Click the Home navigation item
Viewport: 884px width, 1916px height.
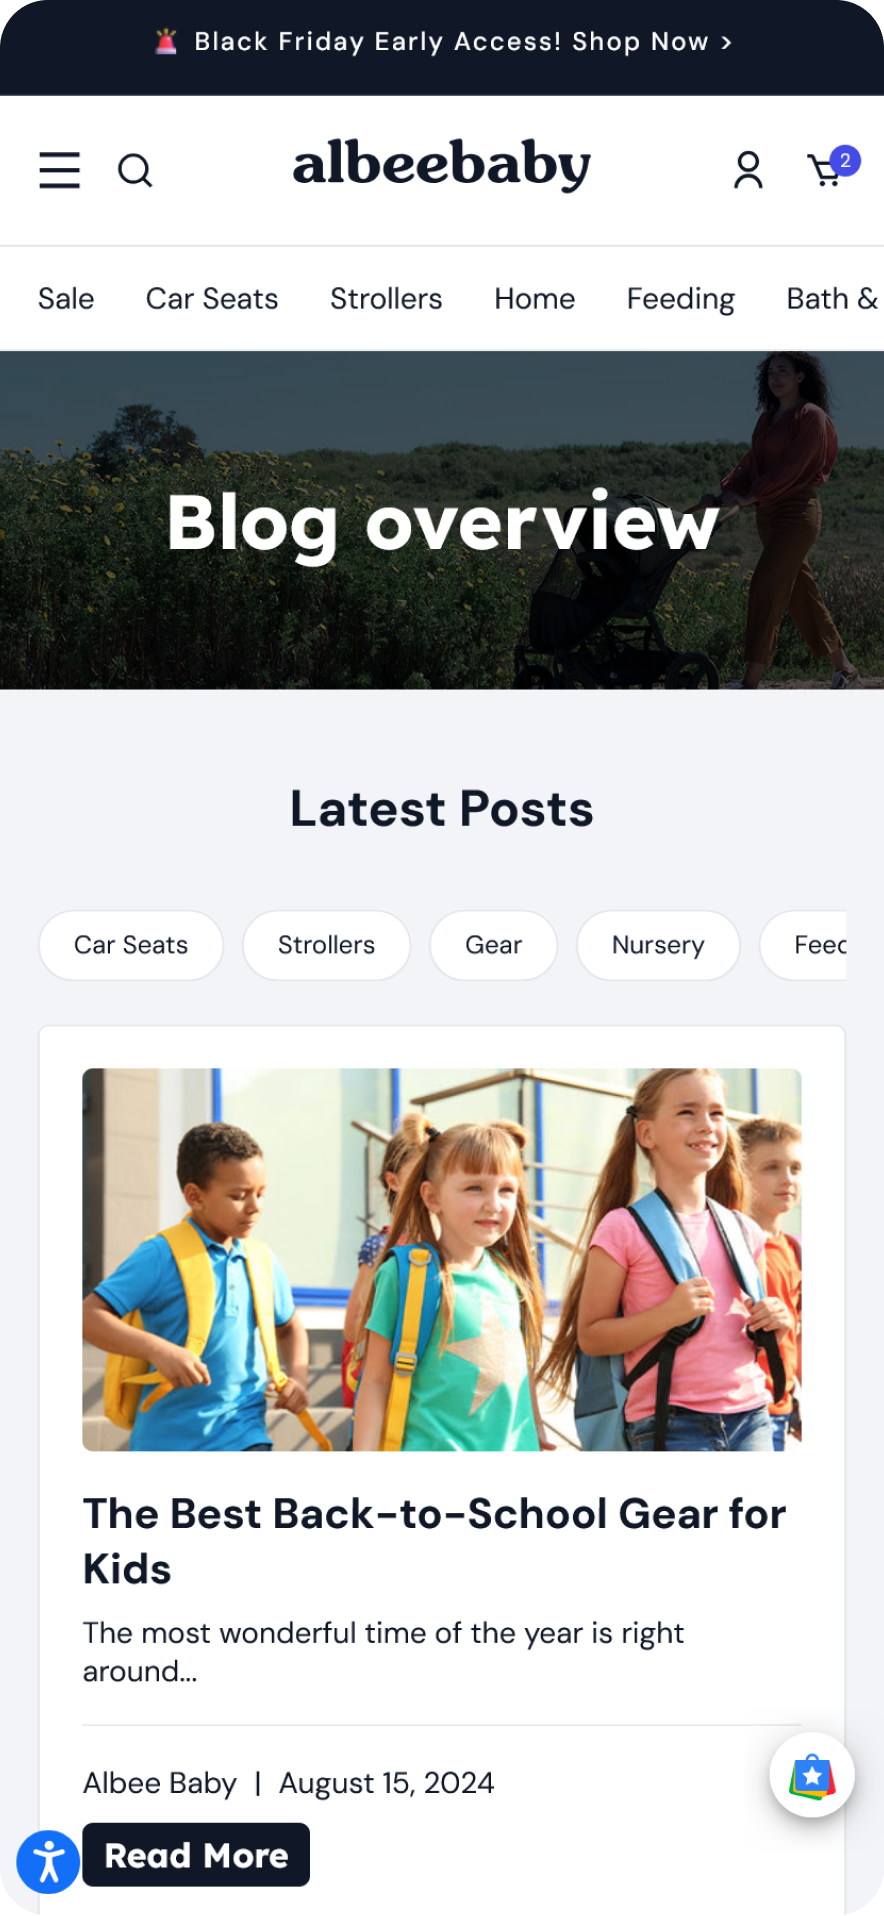[535, 299]
